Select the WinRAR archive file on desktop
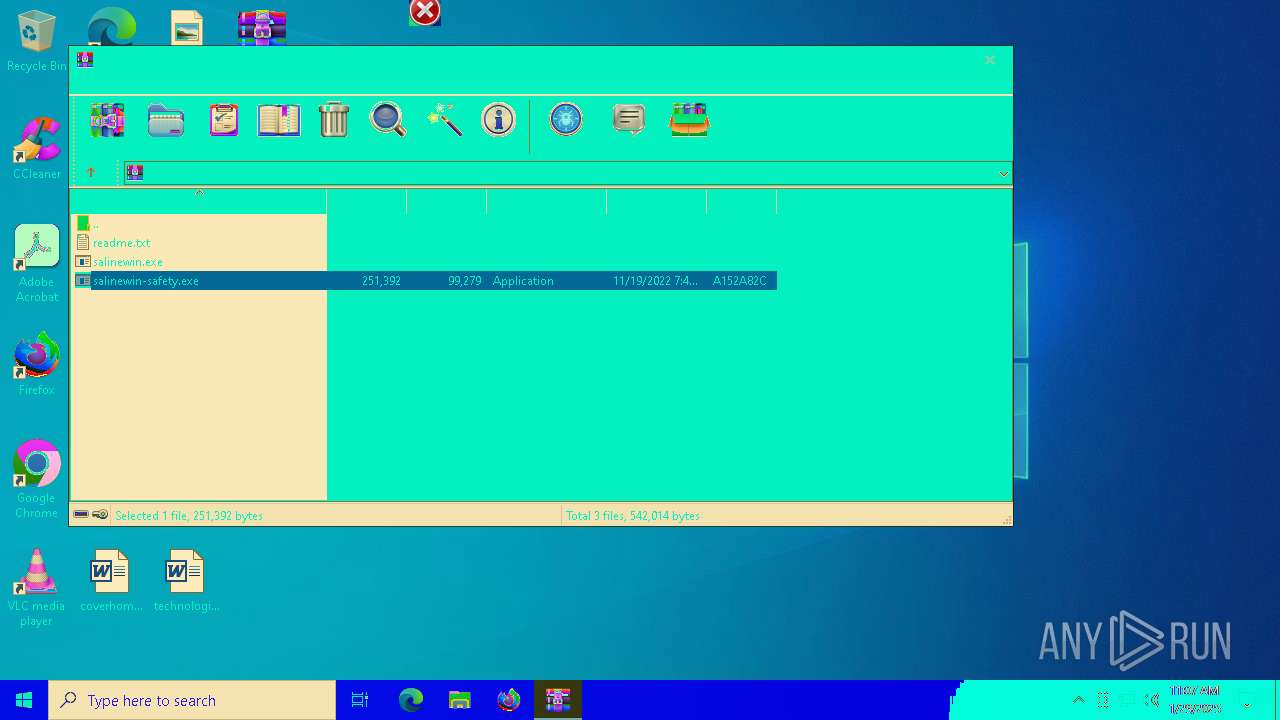 262,27
